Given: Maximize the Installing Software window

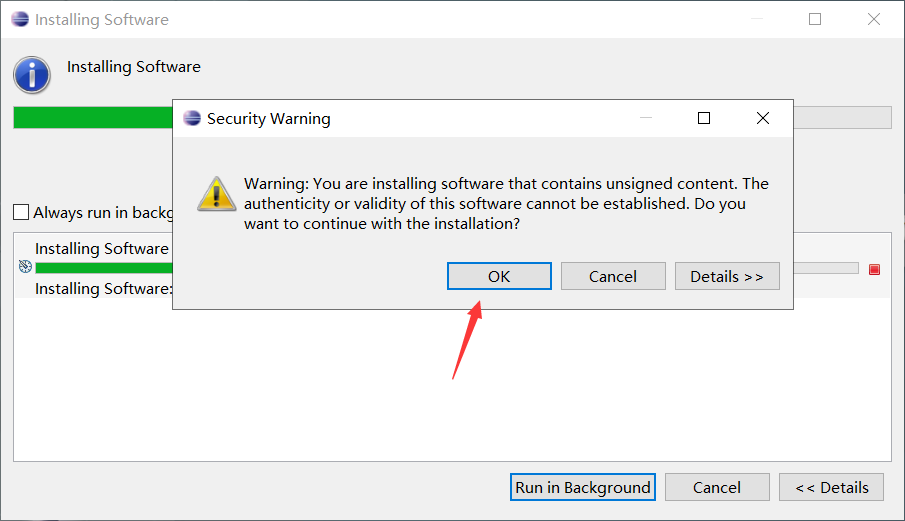Looking at the screenshot, I should [x=815, y=19].
